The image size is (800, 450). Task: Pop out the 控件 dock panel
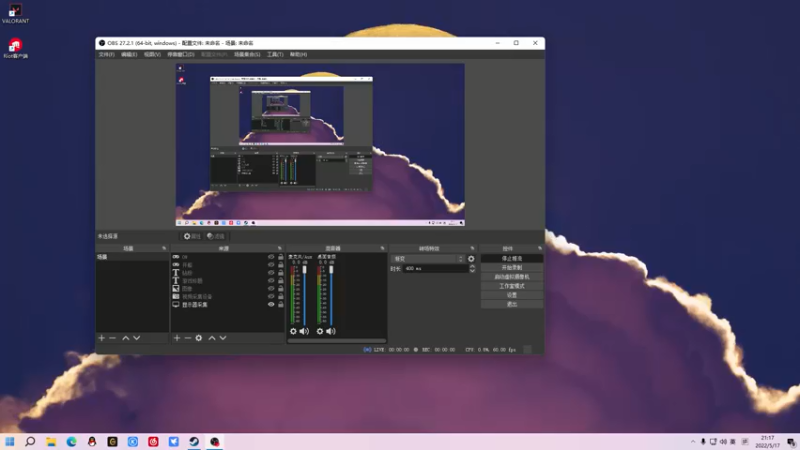[540, 248]
